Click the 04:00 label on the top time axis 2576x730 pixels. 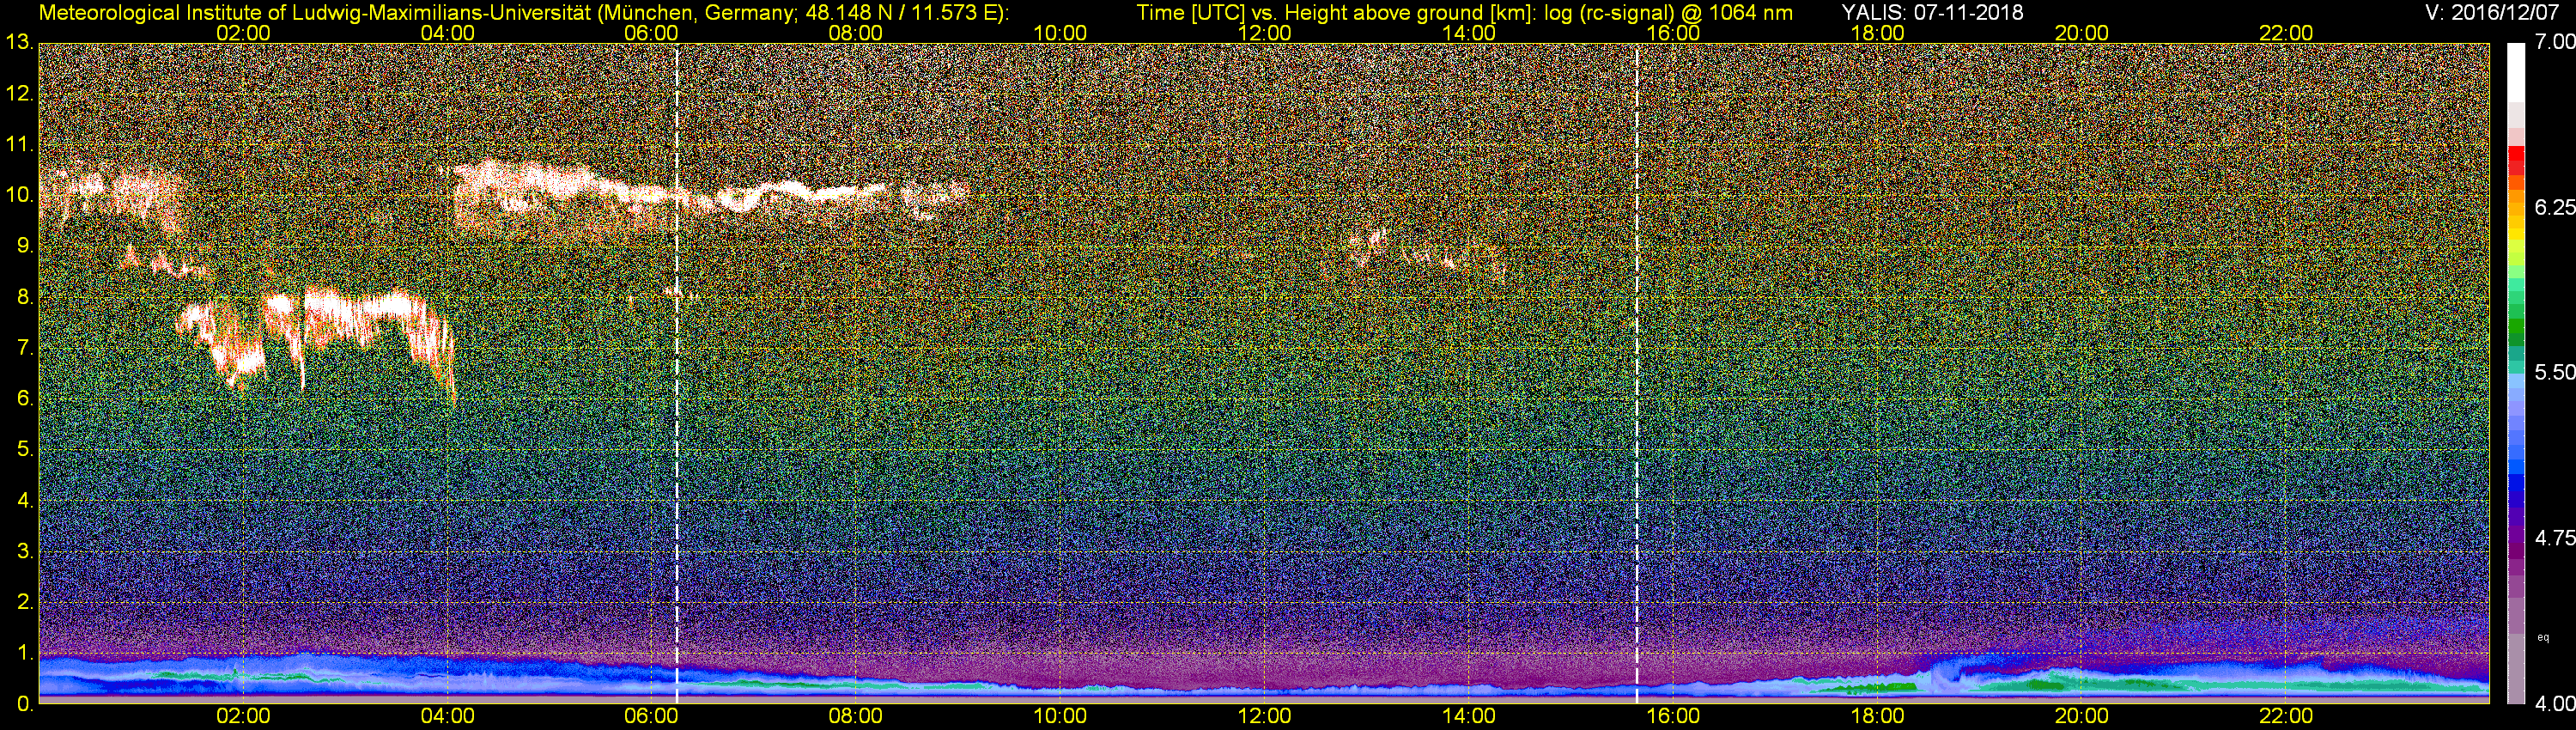click(x=448, y=33)
